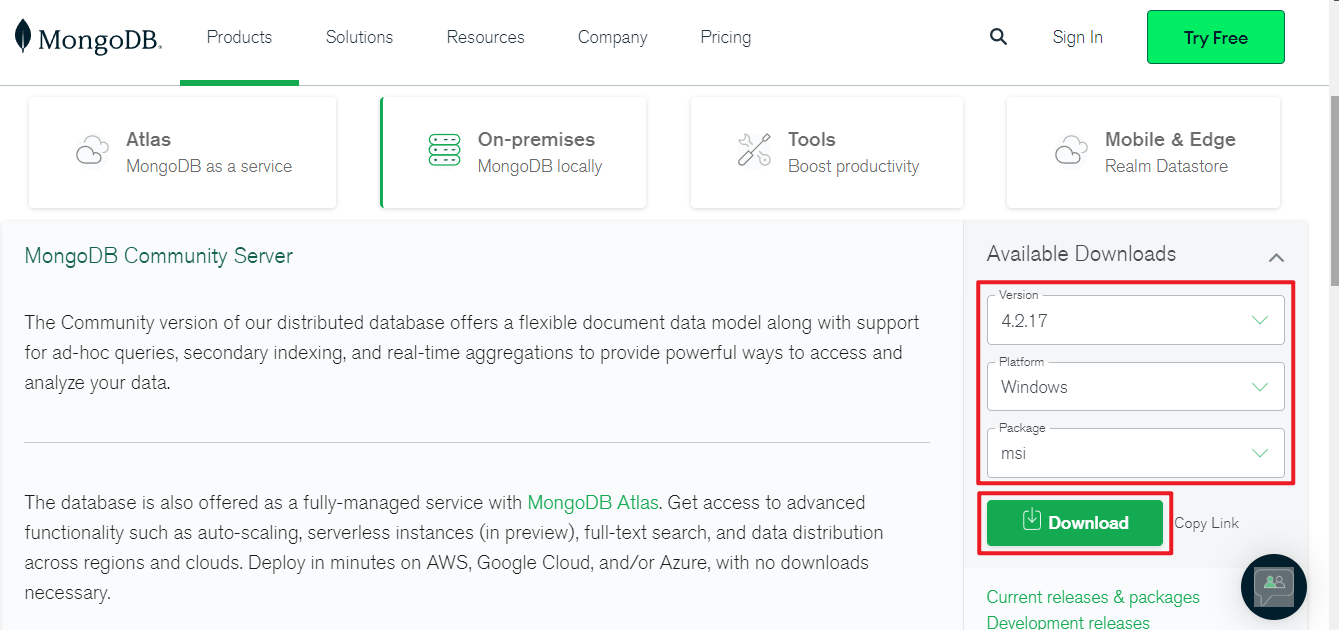This screenshot has height=630, width=1339.
Task: Open the Platform Windows dropdown
Action: (x=1135, y=387)
